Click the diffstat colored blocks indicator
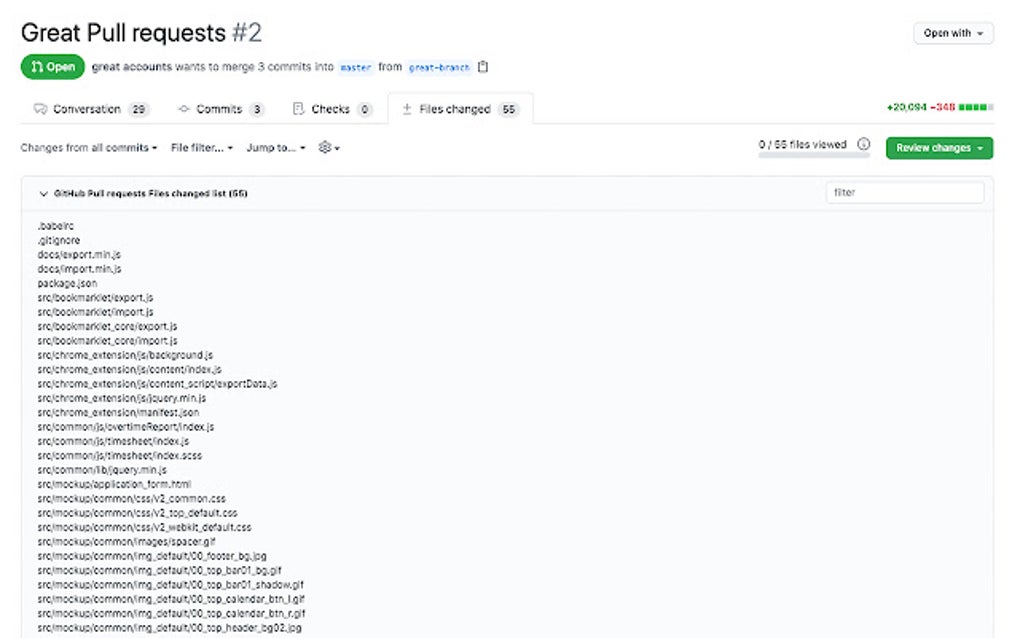This screenshot has height=638, width=1020. (977, 108)
